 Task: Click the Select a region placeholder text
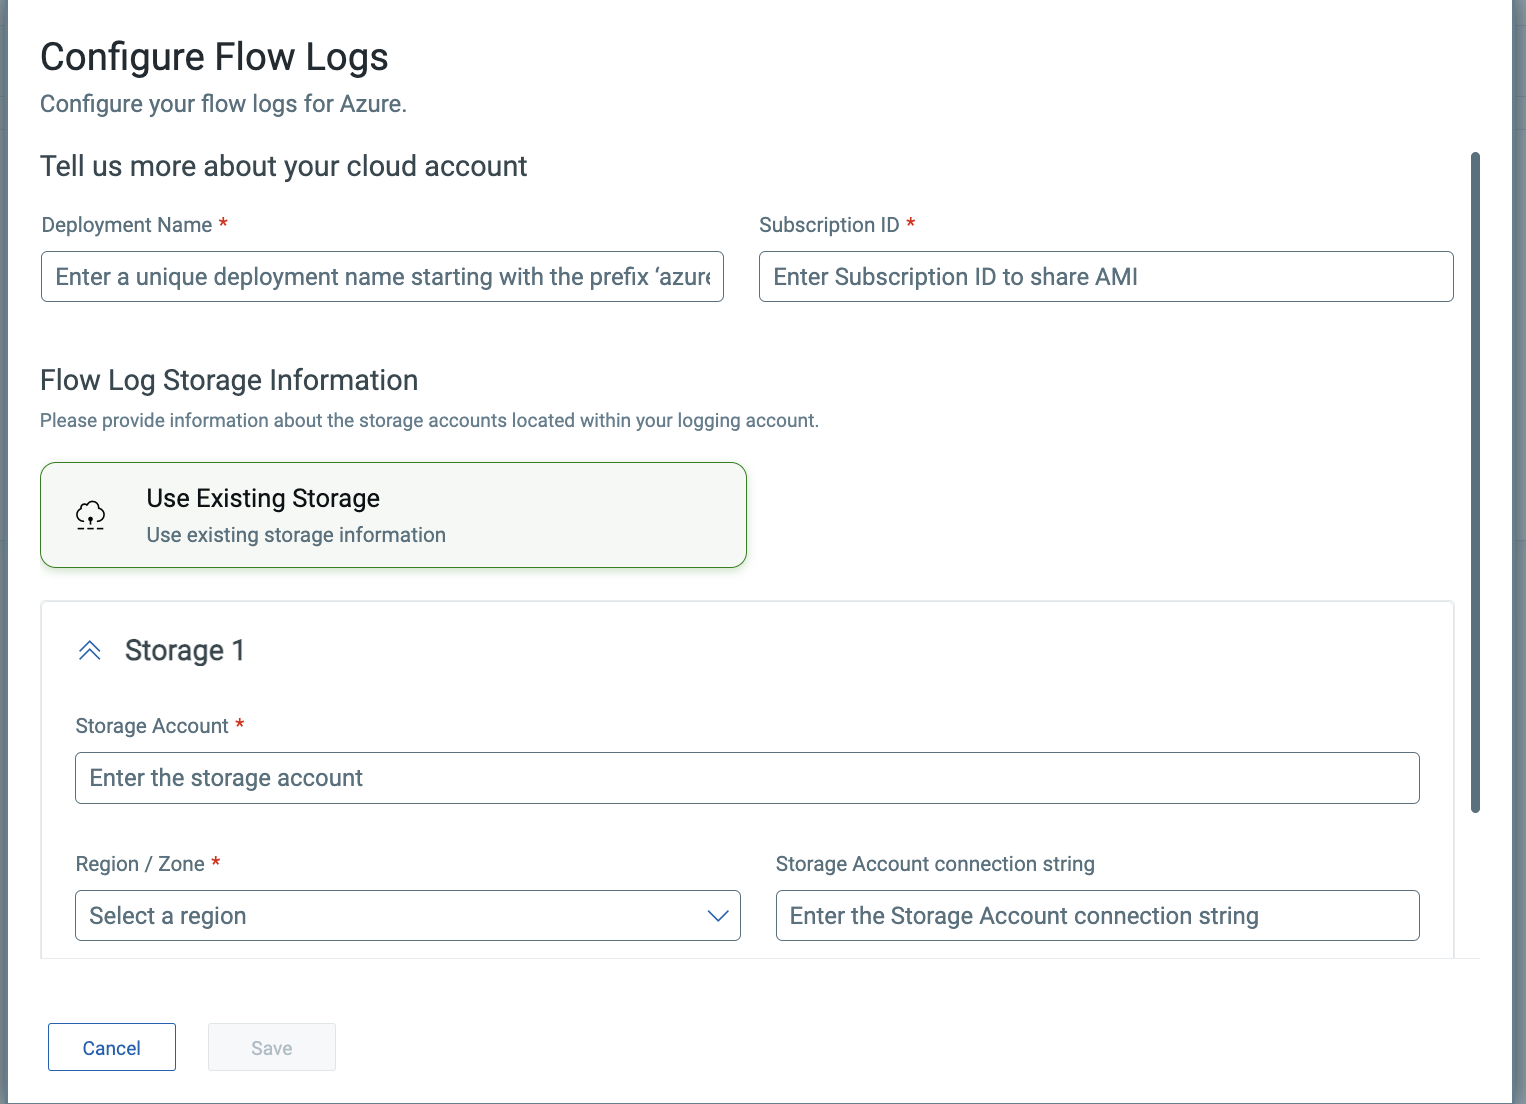167,915
